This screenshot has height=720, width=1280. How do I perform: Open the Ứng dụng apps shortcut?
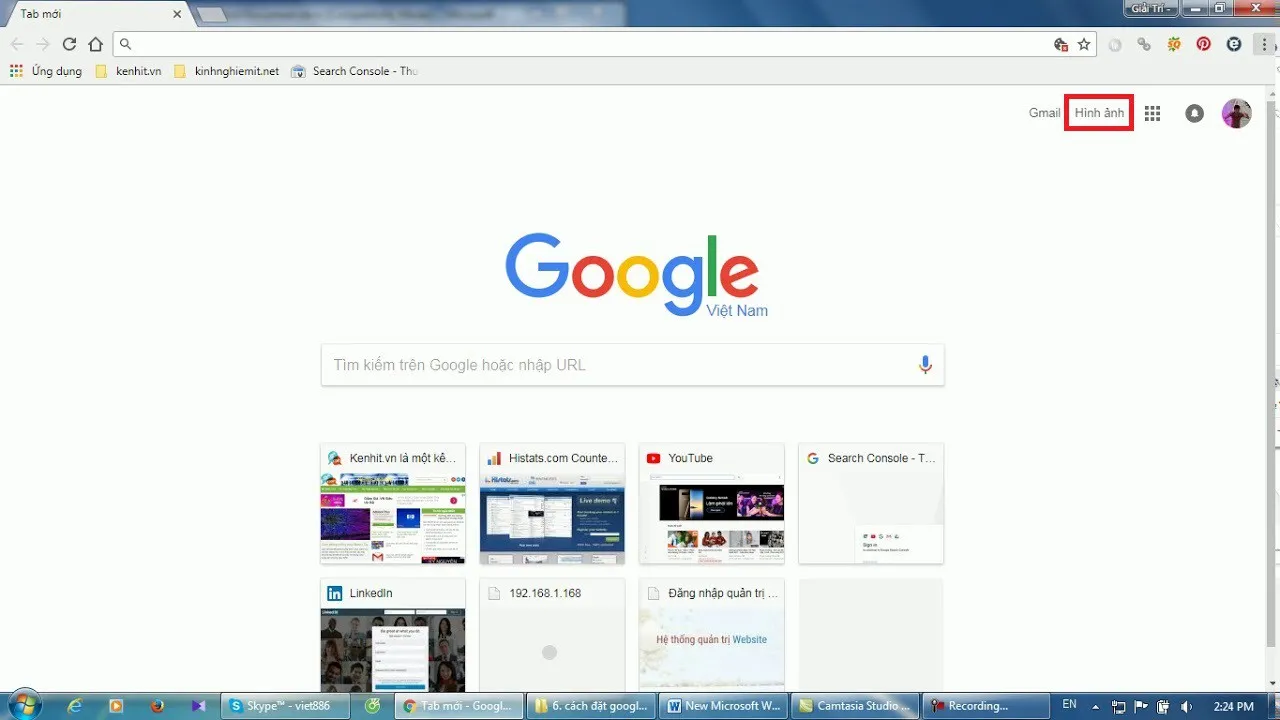[46, 71]
